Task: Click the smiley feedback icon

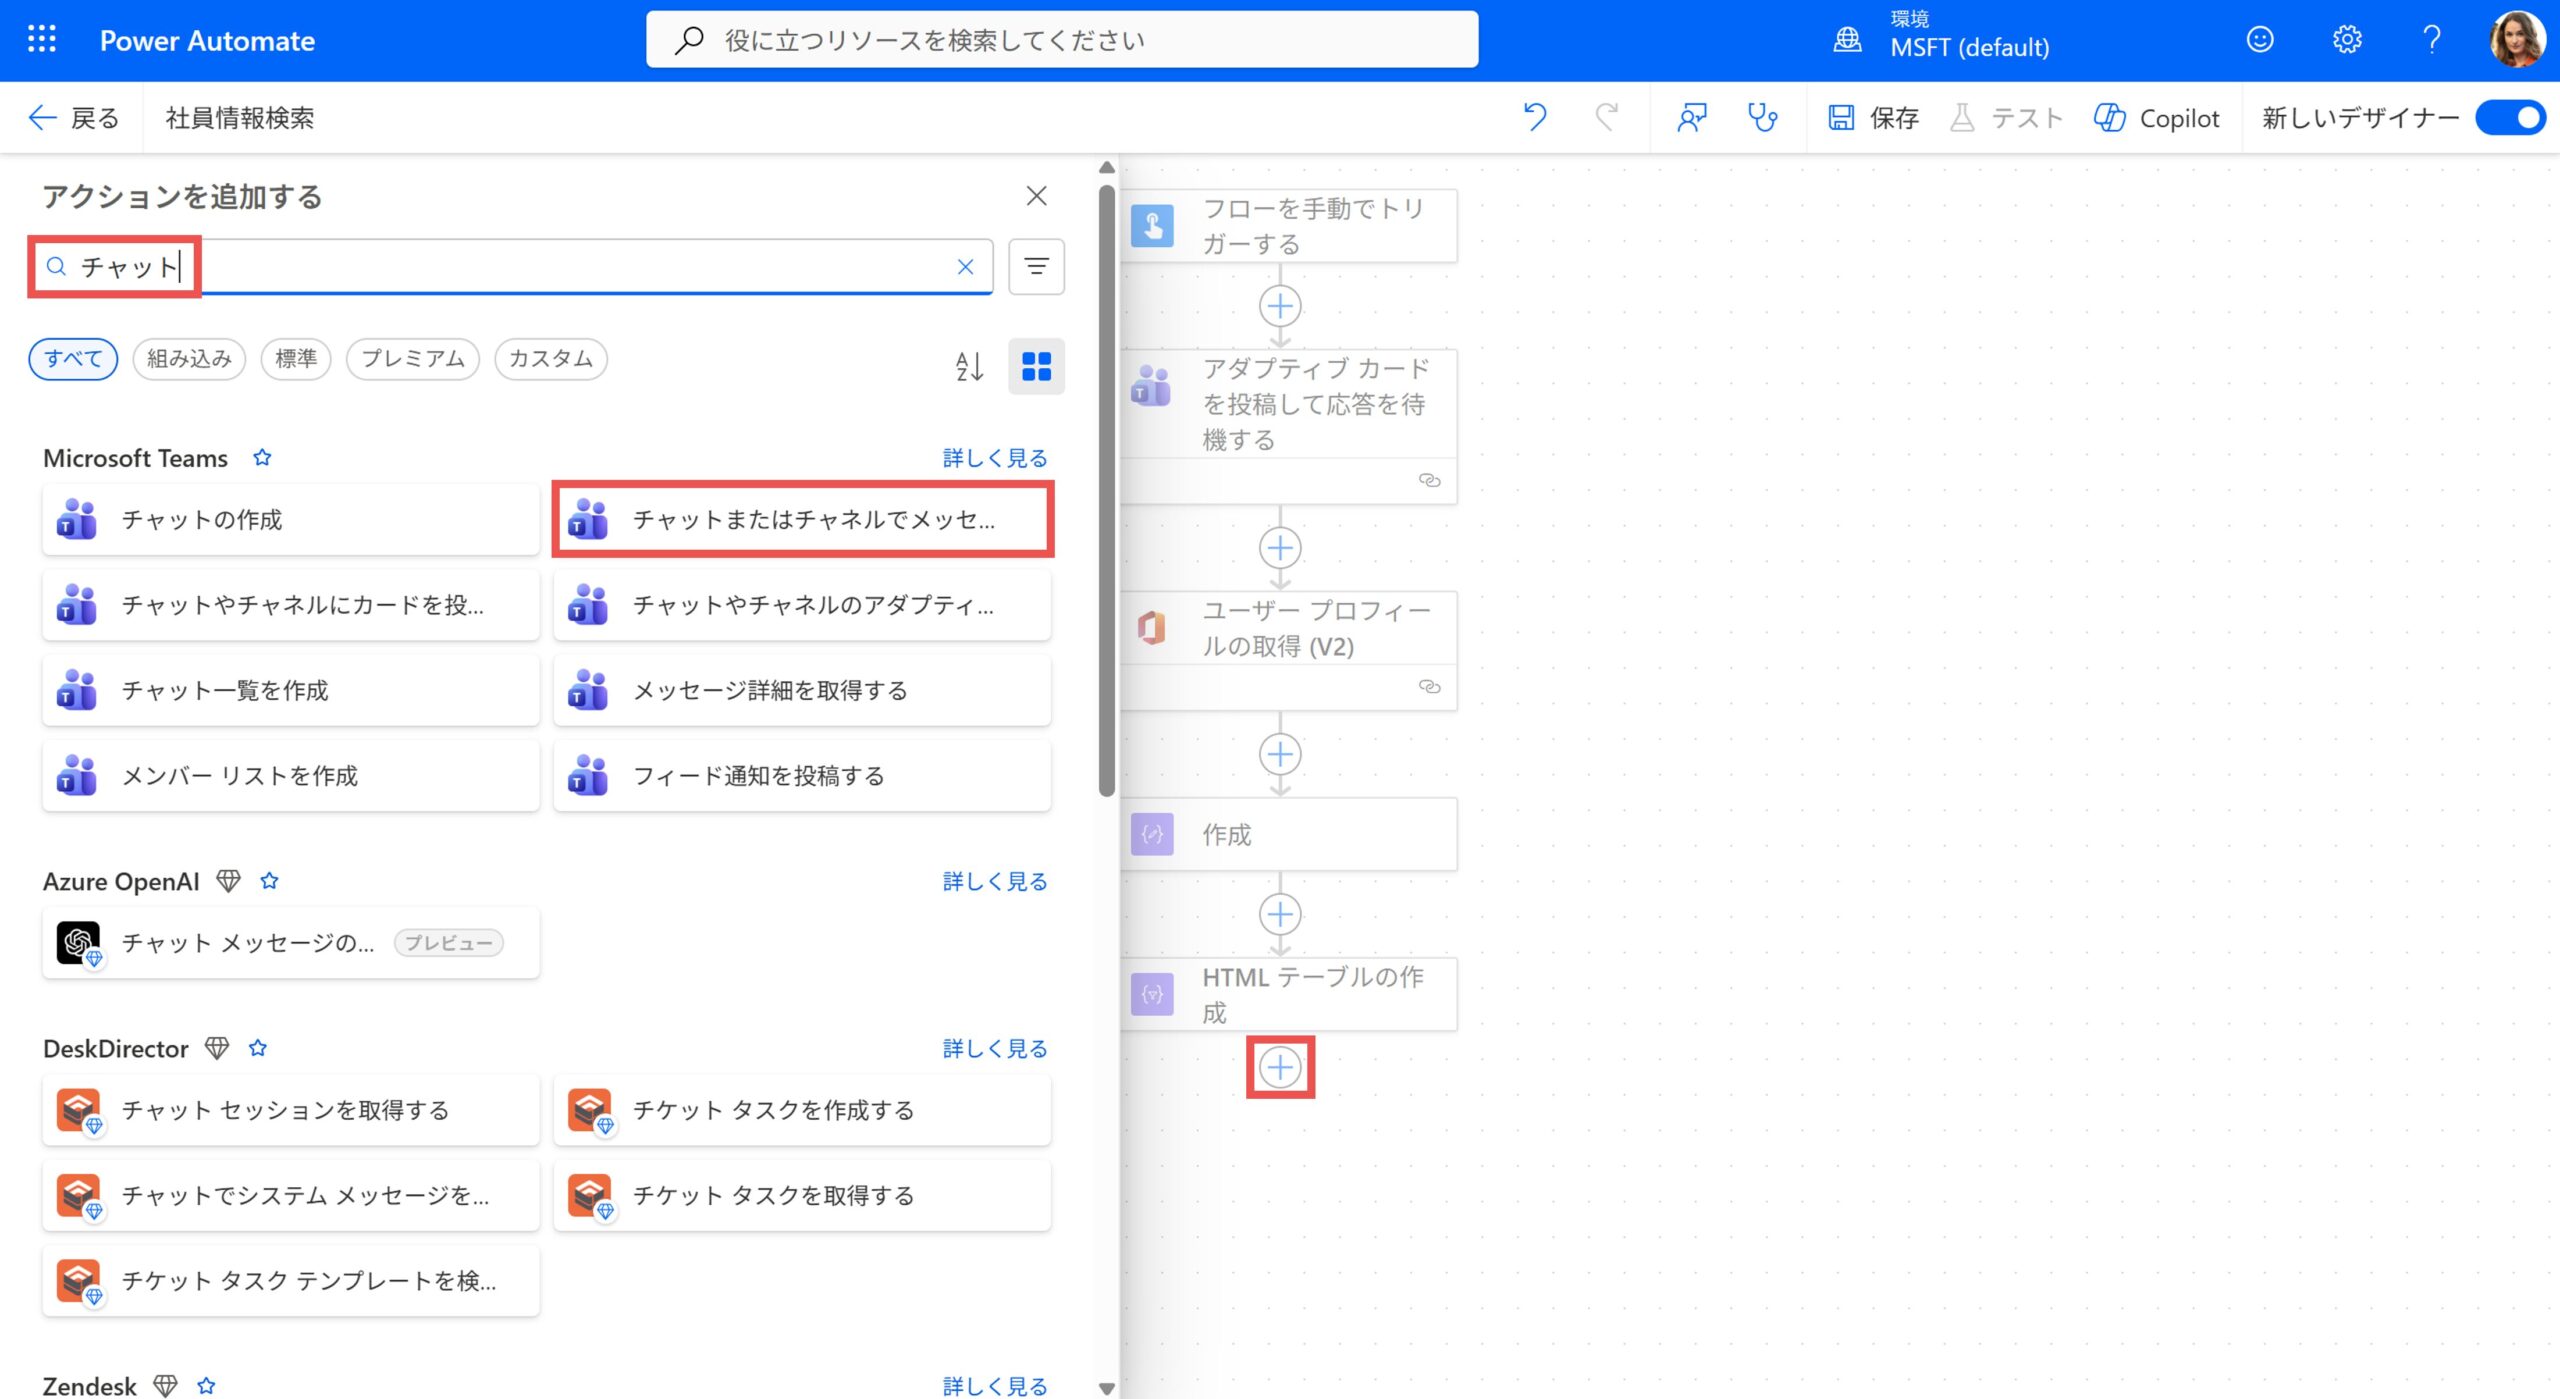Action: click(x=2260, y=40)
